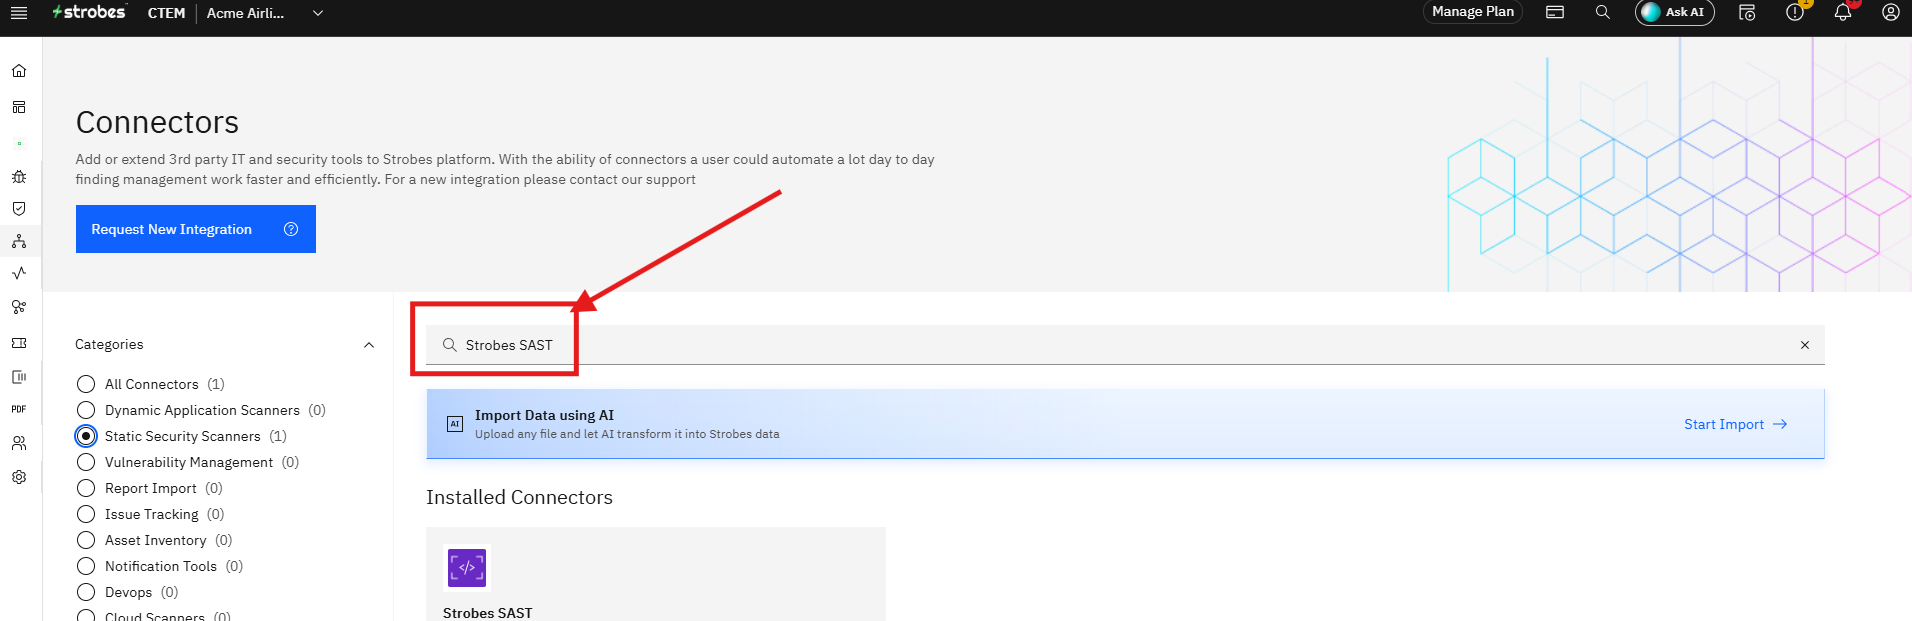
Task: Collapse the Categories section
Action: point(369,345)
